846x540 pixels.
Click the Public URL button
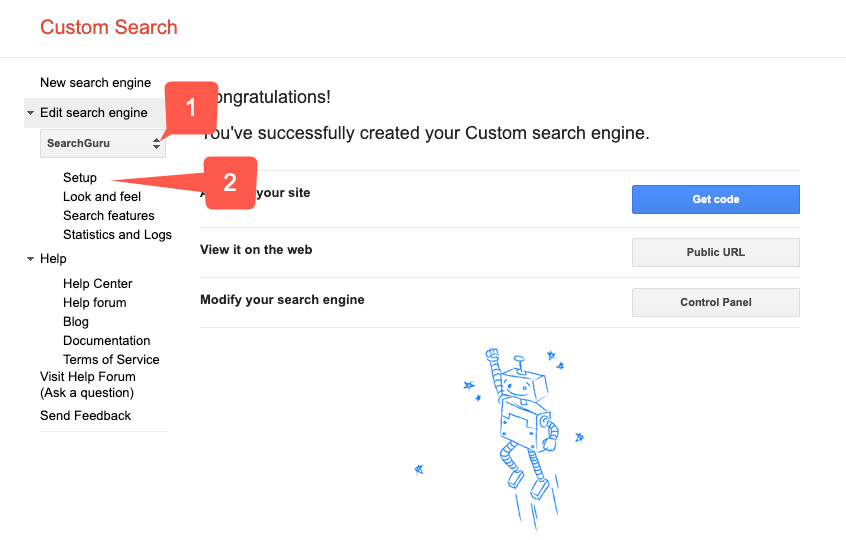coord(715,252)
